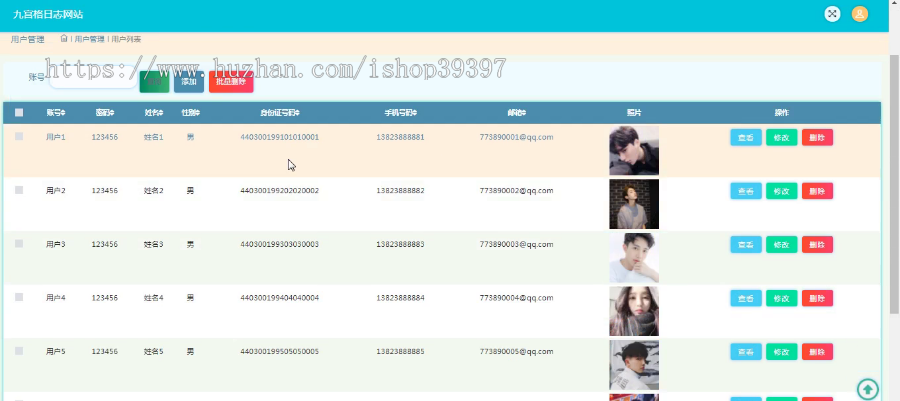Click the 照片 column header

(634, 113)
